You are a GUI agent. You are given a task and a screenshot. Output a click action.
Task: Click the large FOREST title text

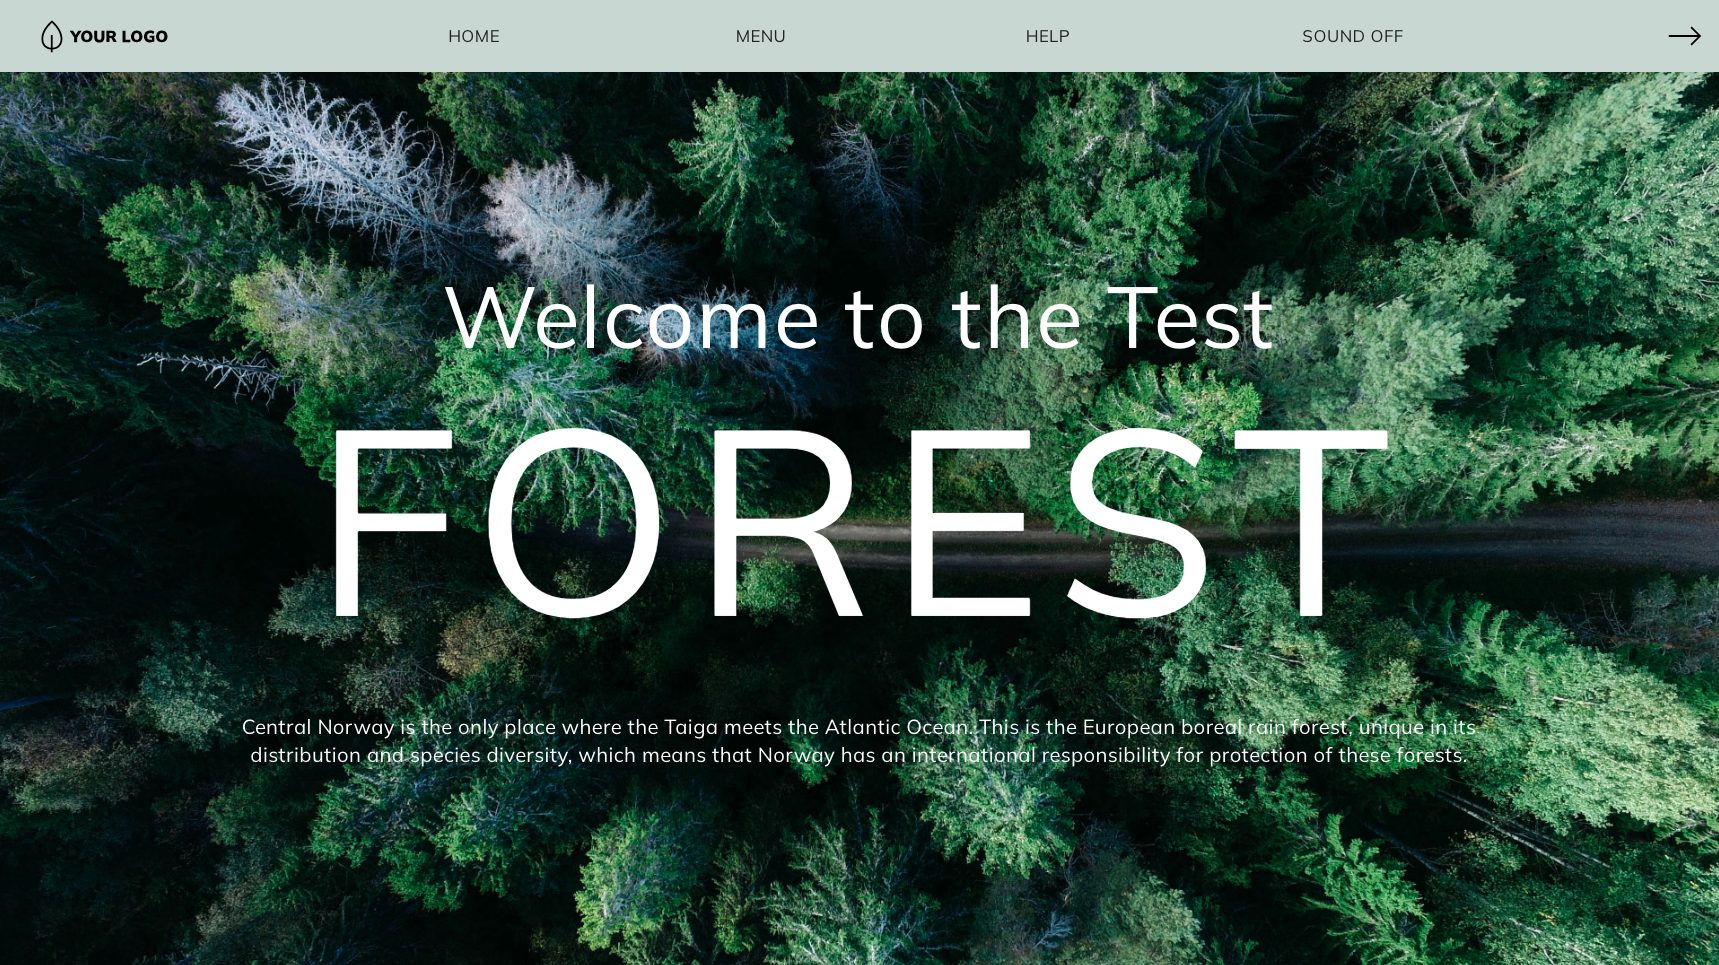[x=859, y=523]
